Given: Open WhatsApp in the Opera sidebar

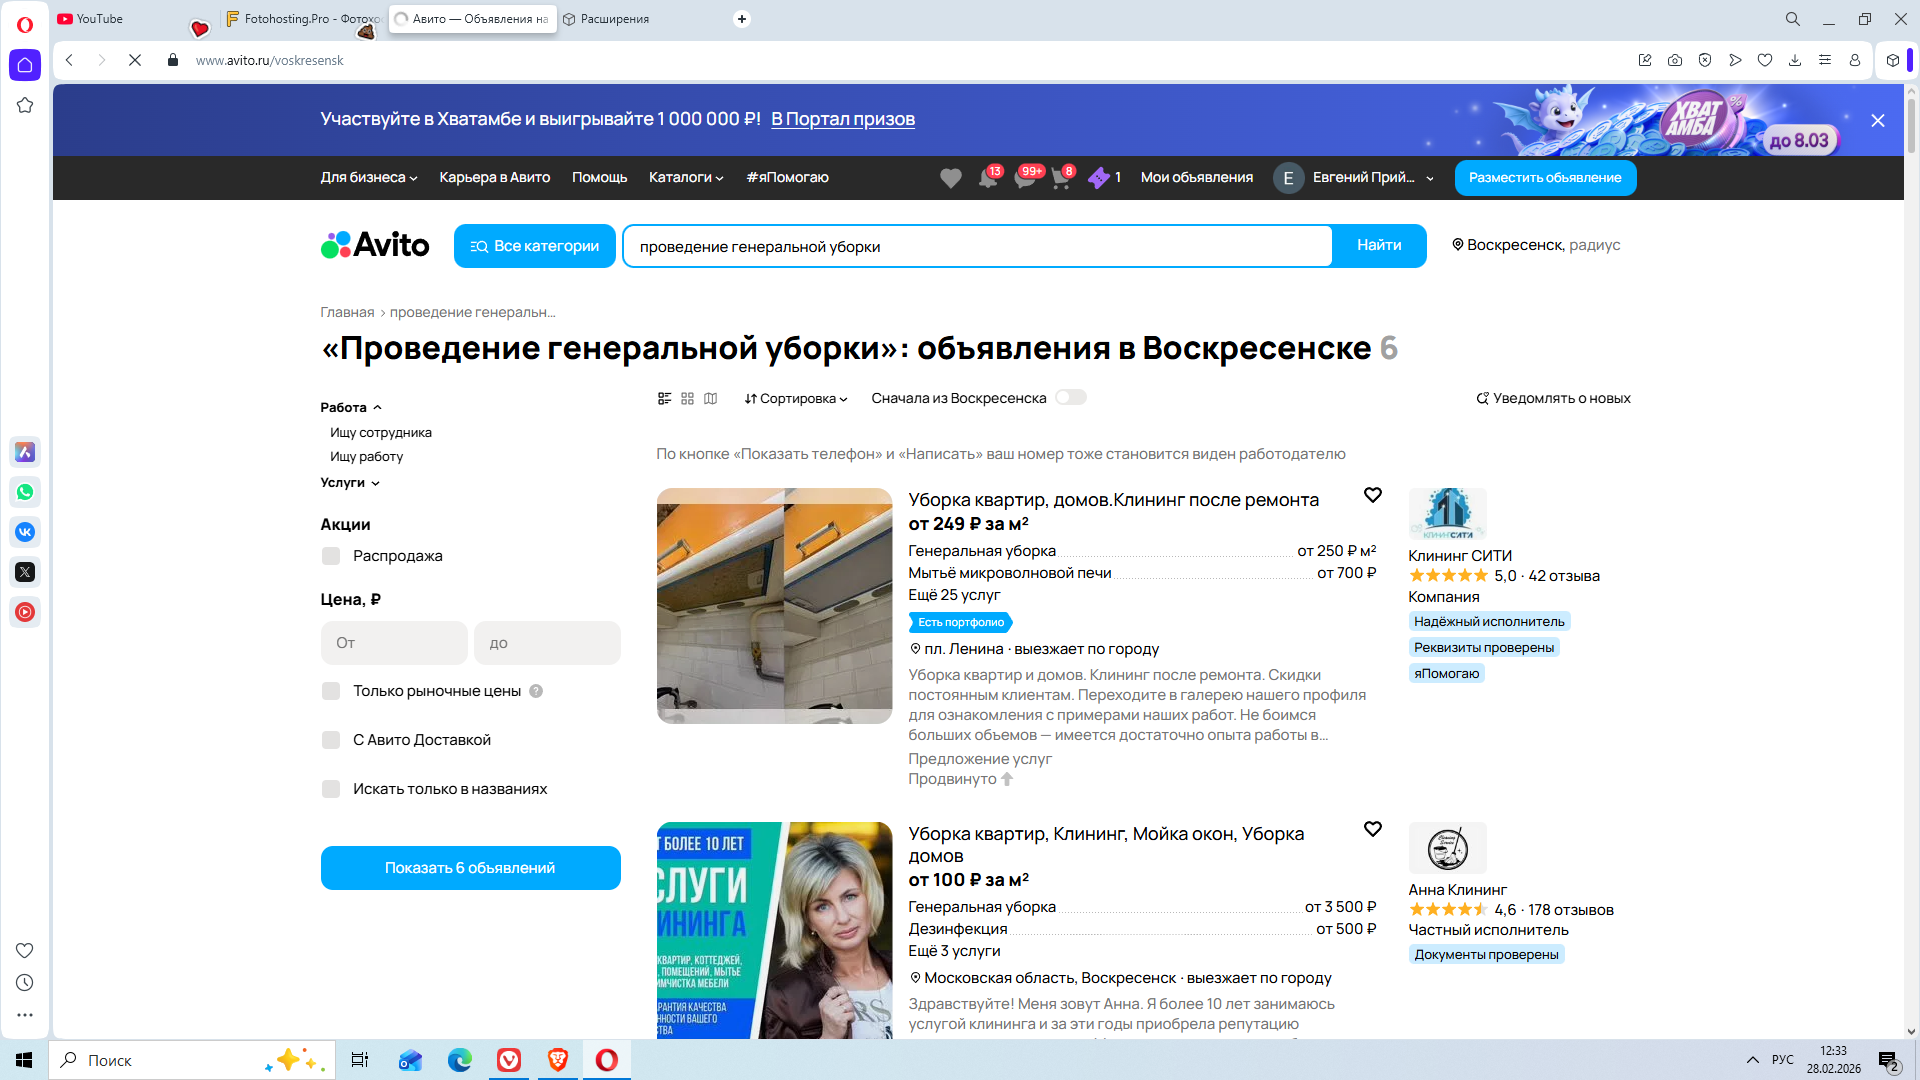Looking at the screenshot, I should click(25, 492).
